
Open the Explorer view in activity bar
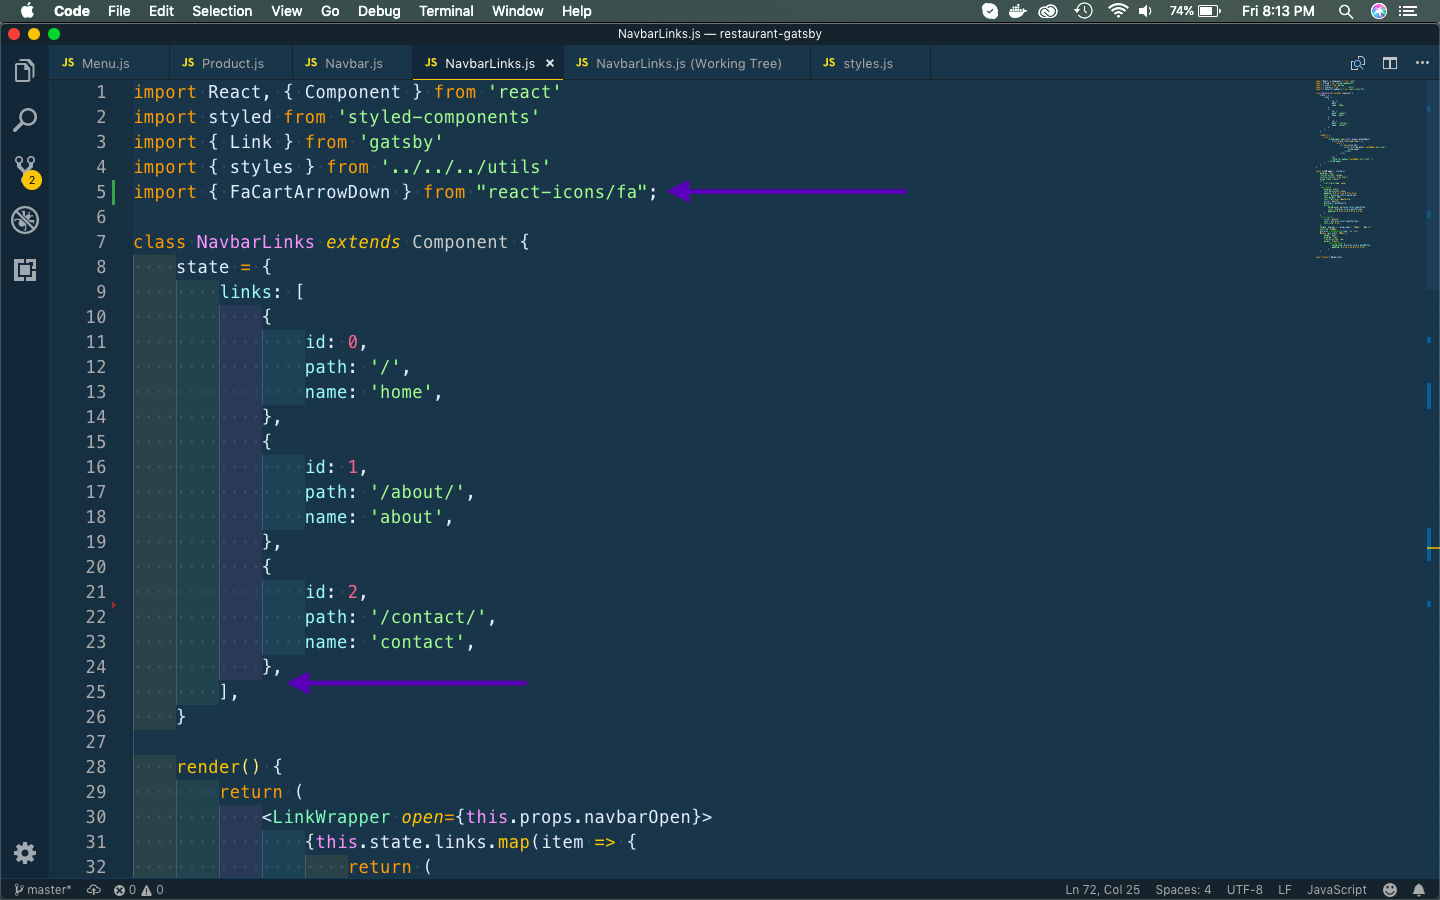tap(25, 71)
